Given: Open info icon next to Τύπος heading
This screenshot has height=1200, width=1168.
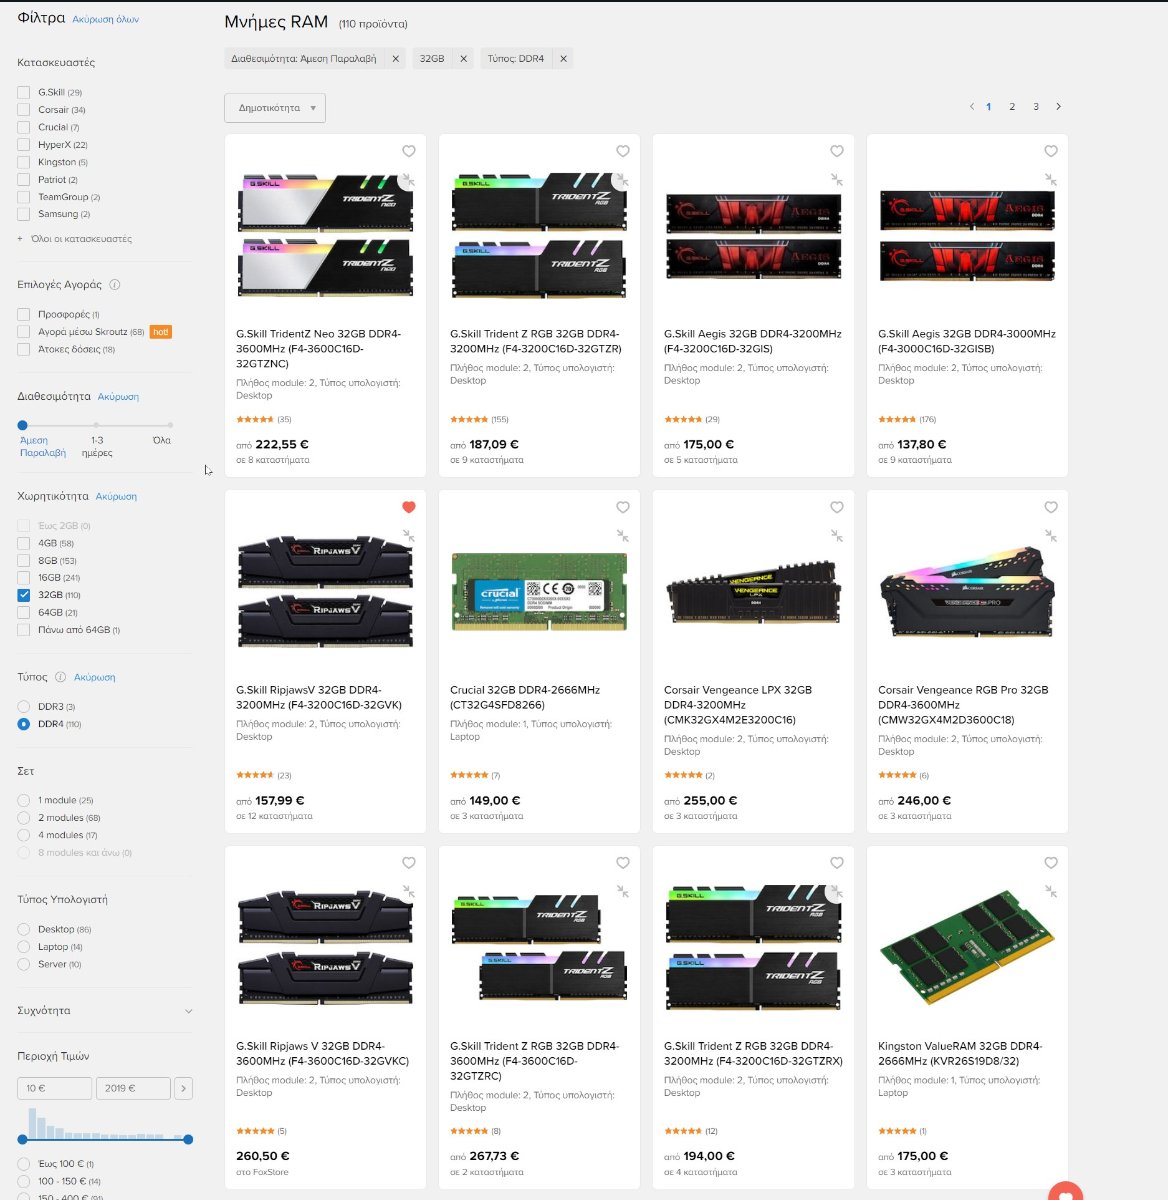Looking at the screenshot, I should click(x=60, y=677).
